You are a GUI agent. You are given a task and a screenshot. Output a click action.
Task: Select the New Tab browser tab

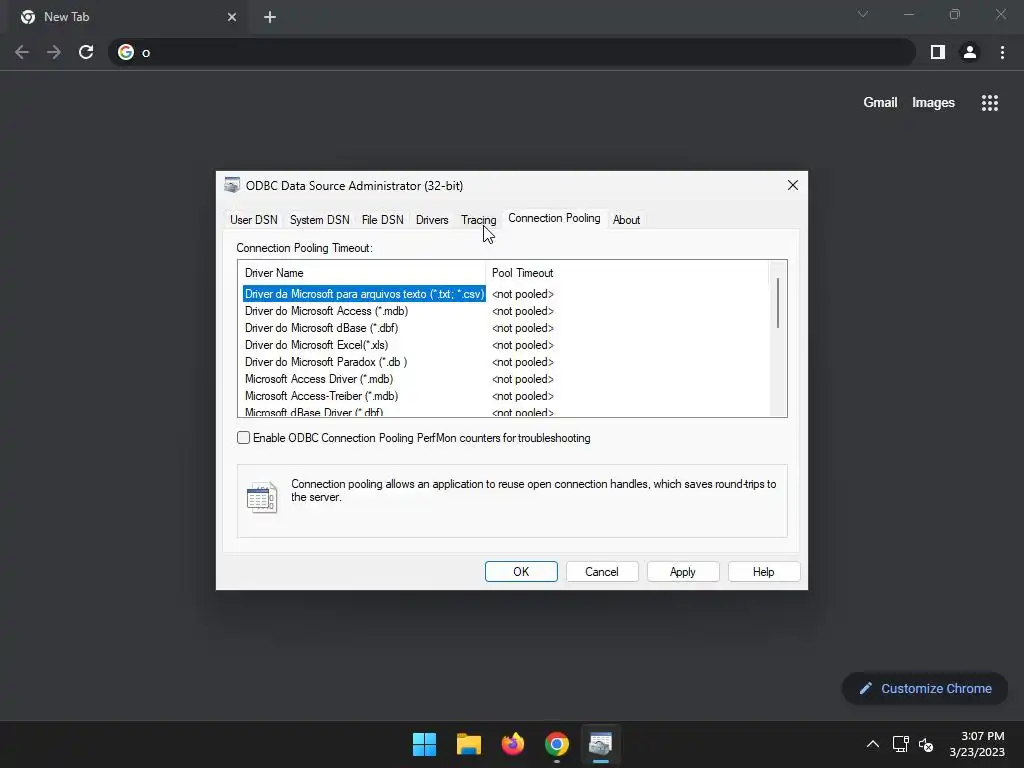click(x=129, y=17)
